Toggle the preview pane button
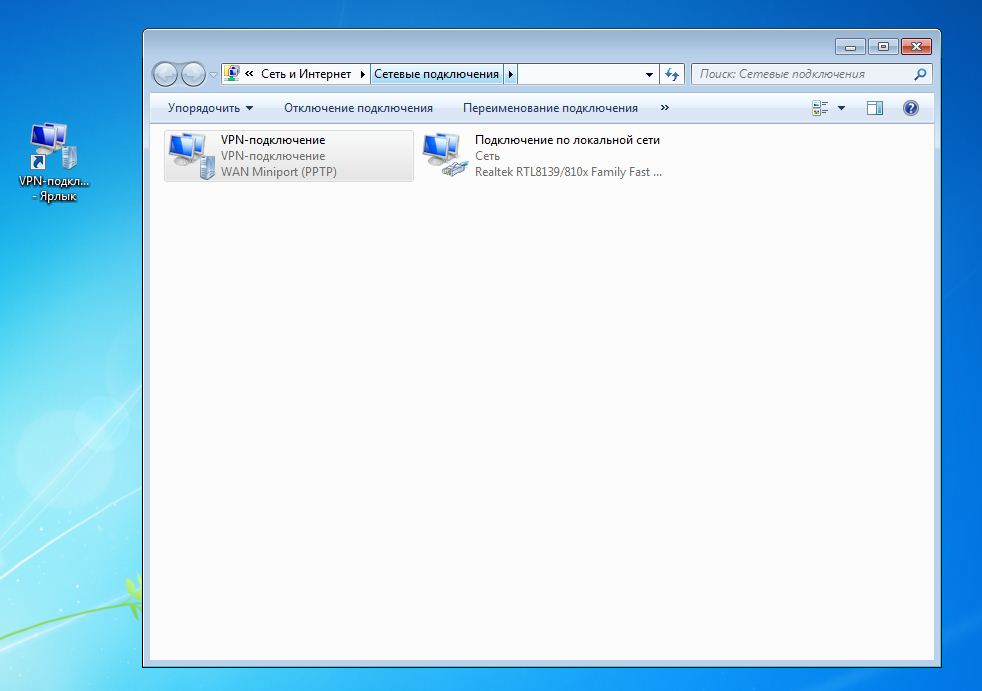This screenshot has width=982, height=691. point(875,108)
